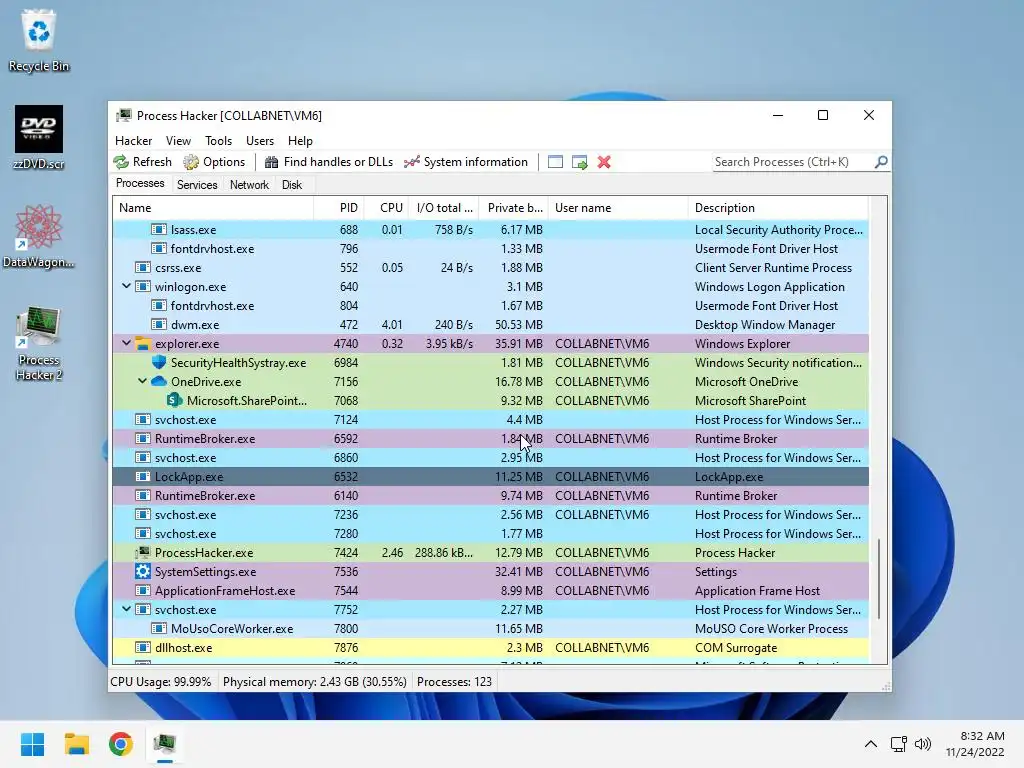Collapse the OneDrive.exe tree node

pyautogui.click(x=142, y=381)
